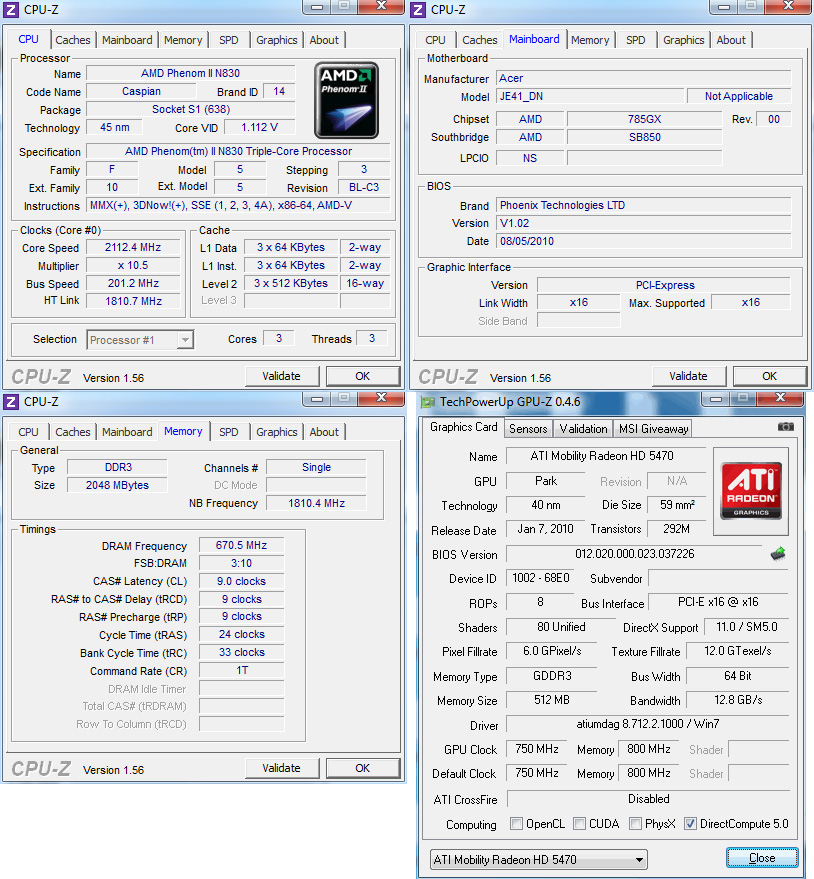
Task: Click Validate in the CPU tab window
Action: pos(282,376)
